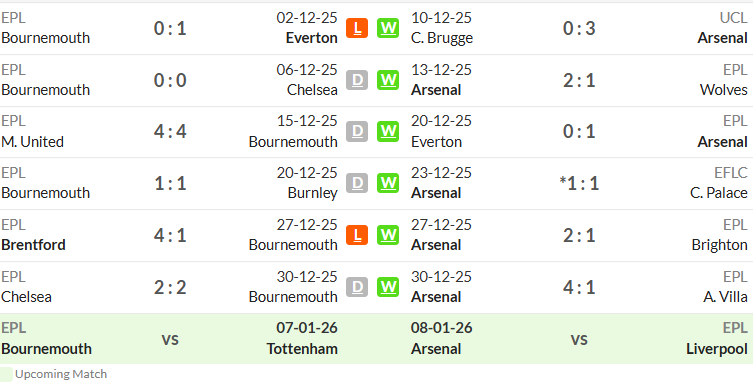Screen dimensions: 753x387
Task: Click the Wolves team name
Action: (x=724, y=90)
